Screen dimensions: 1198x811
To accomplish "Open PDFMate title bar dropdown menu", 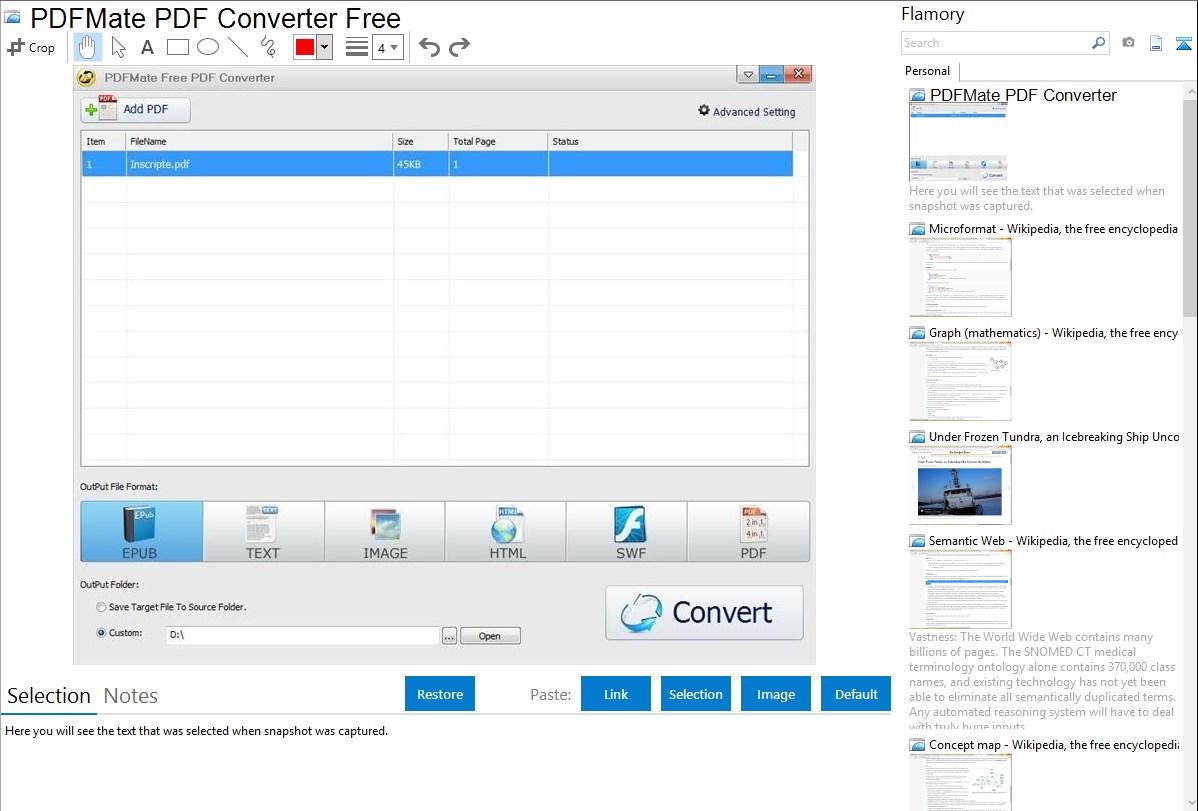I will [748, 74].
